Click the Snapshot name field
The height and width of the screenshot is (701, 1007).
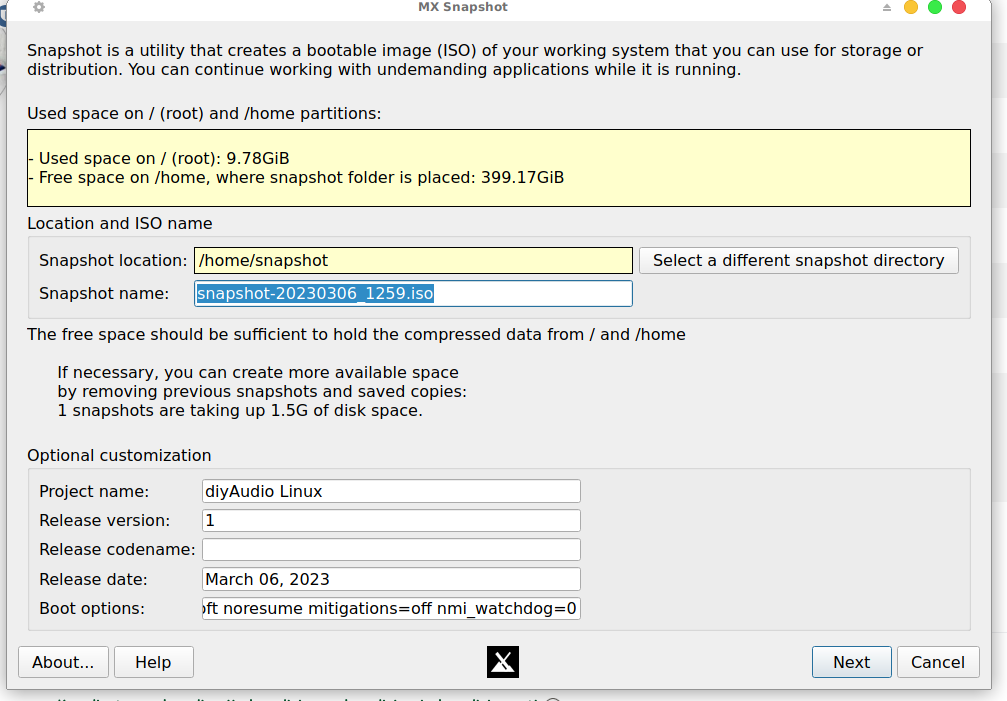[x=413, y=293]
